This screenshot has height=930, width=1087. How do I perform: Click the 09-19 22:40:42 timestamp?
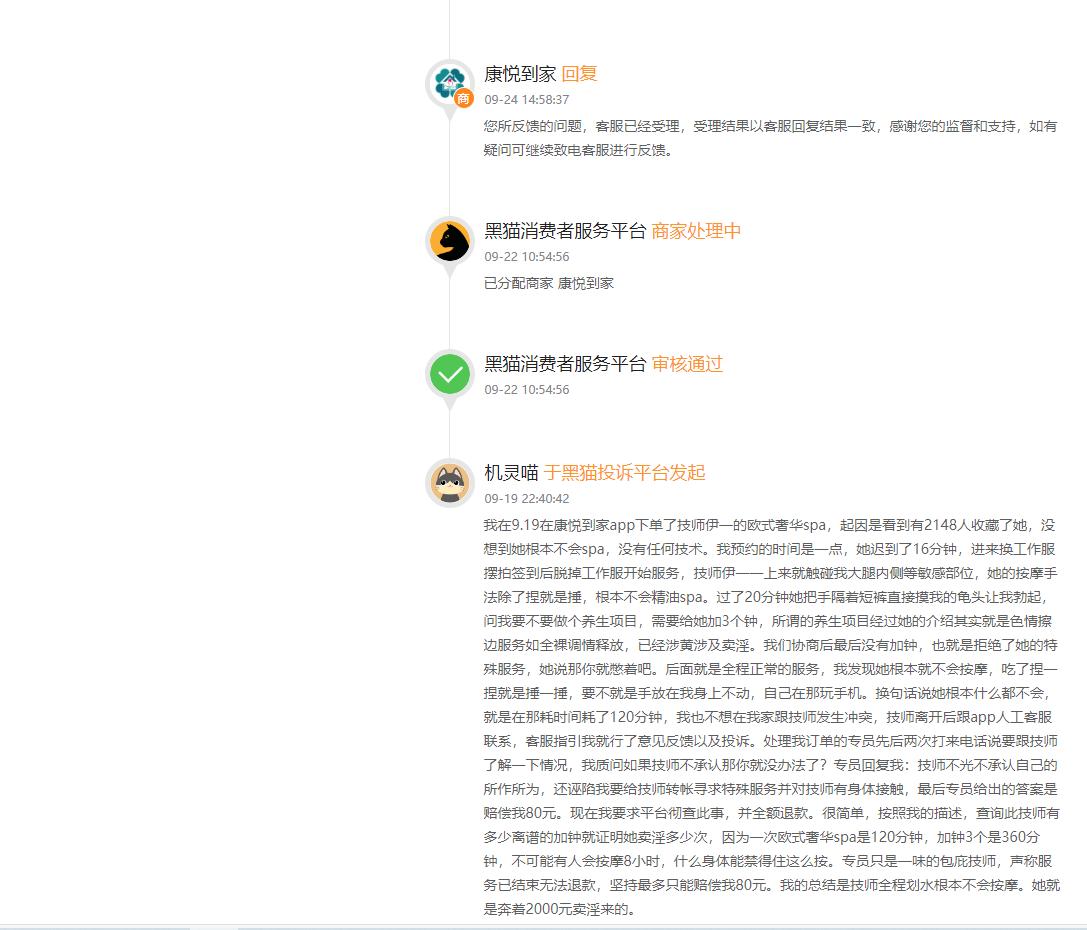[527, 499]
